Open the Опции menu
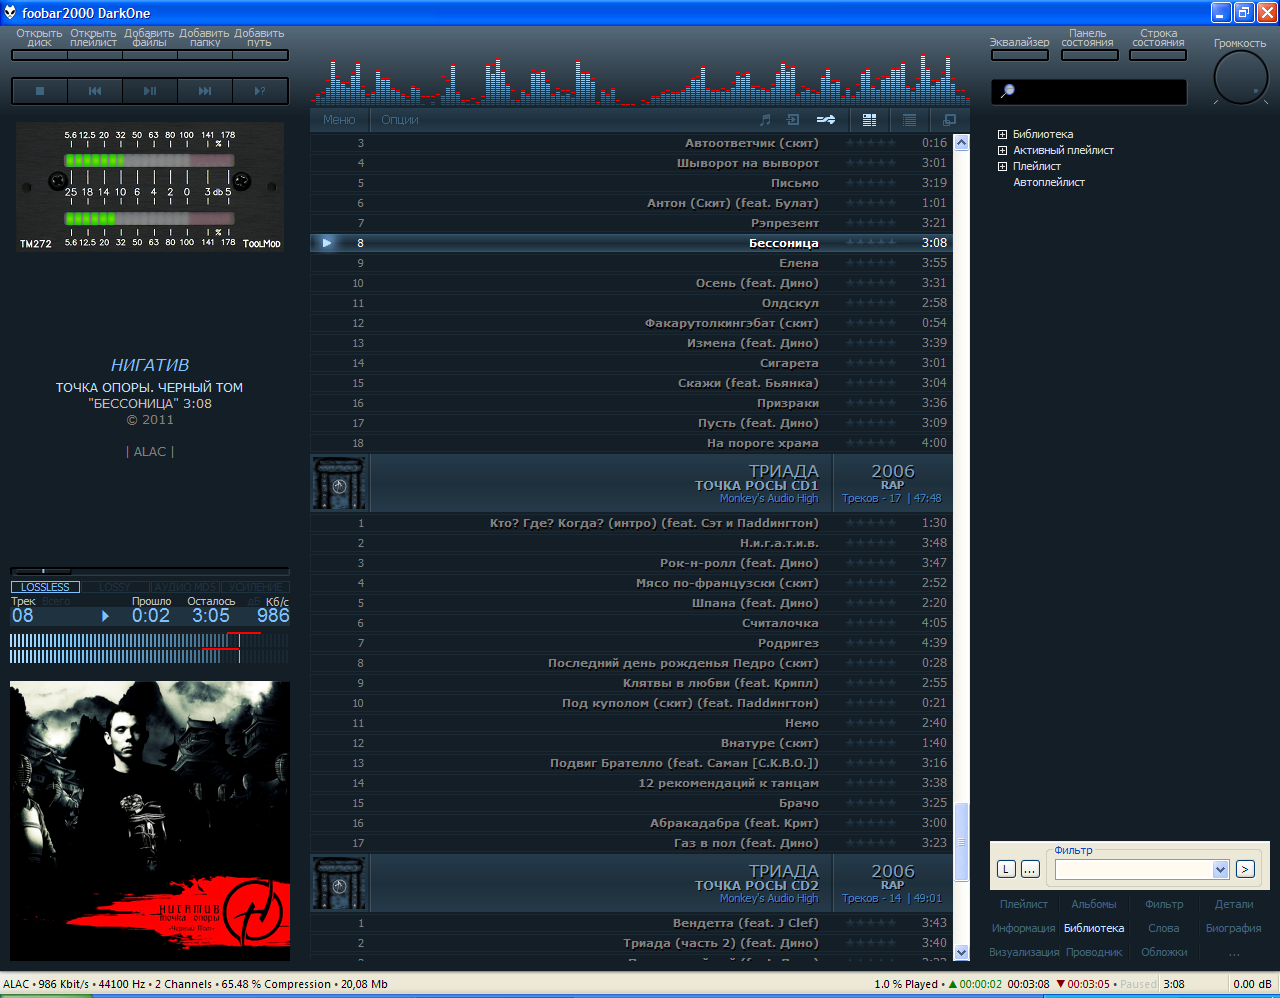The image size is (1280, 998). point(400,120)
